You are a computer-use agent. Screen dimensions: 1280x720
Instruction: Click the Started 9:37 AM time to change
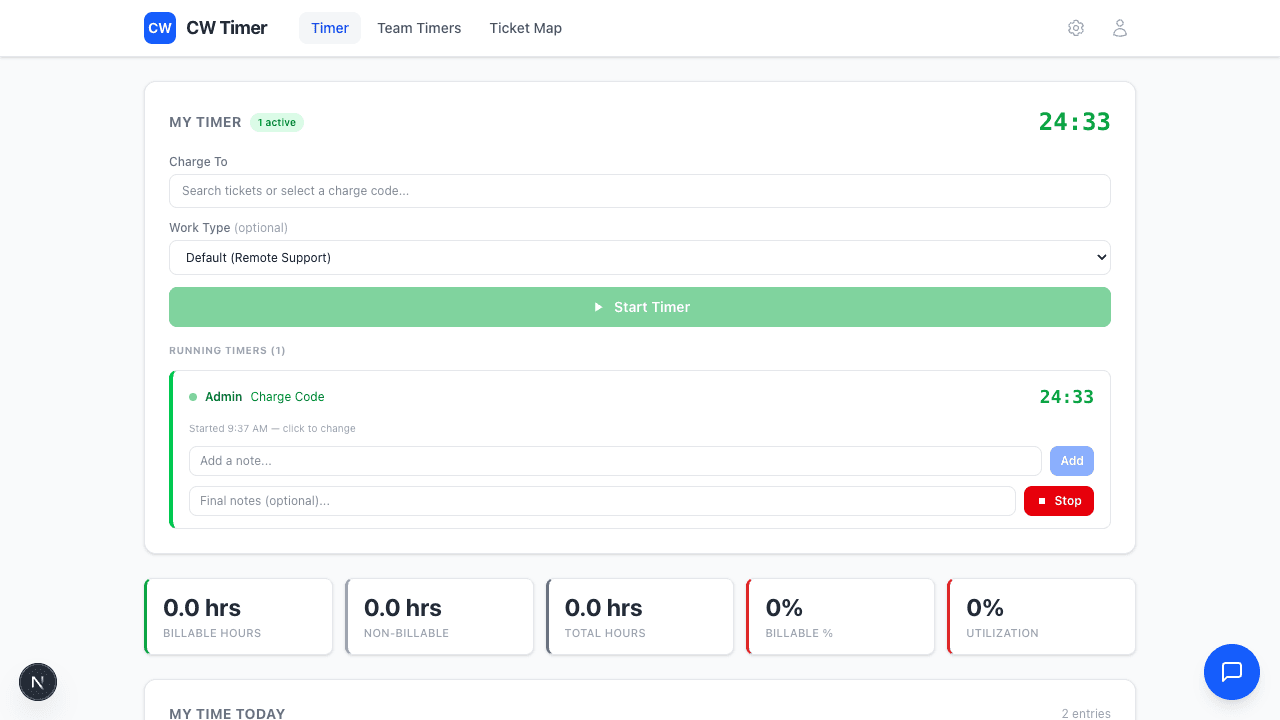(272, 429)
